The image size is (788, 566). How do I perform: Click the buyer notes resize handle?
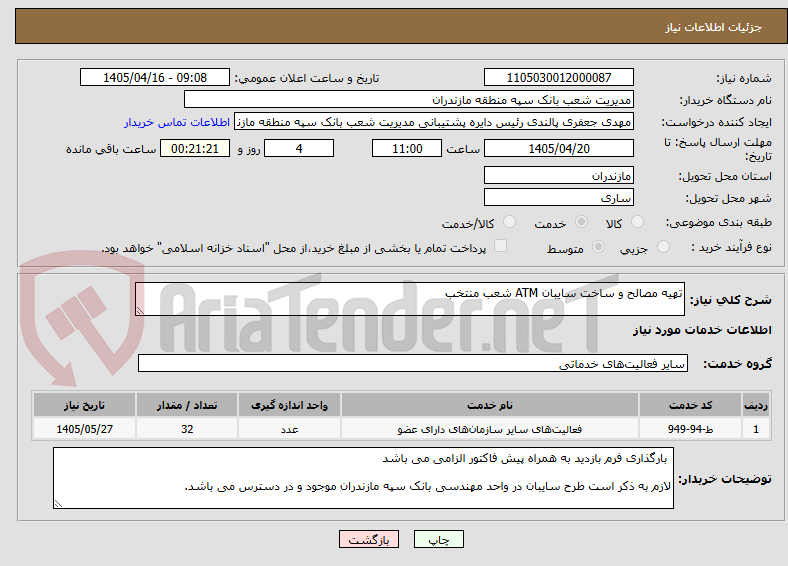click(x=58, y=504)
